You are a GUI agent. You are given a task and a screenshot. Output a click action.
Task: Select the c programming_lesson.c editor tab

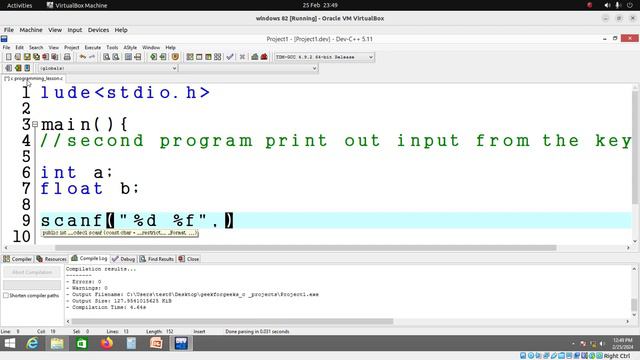click(x=33, y=78)
